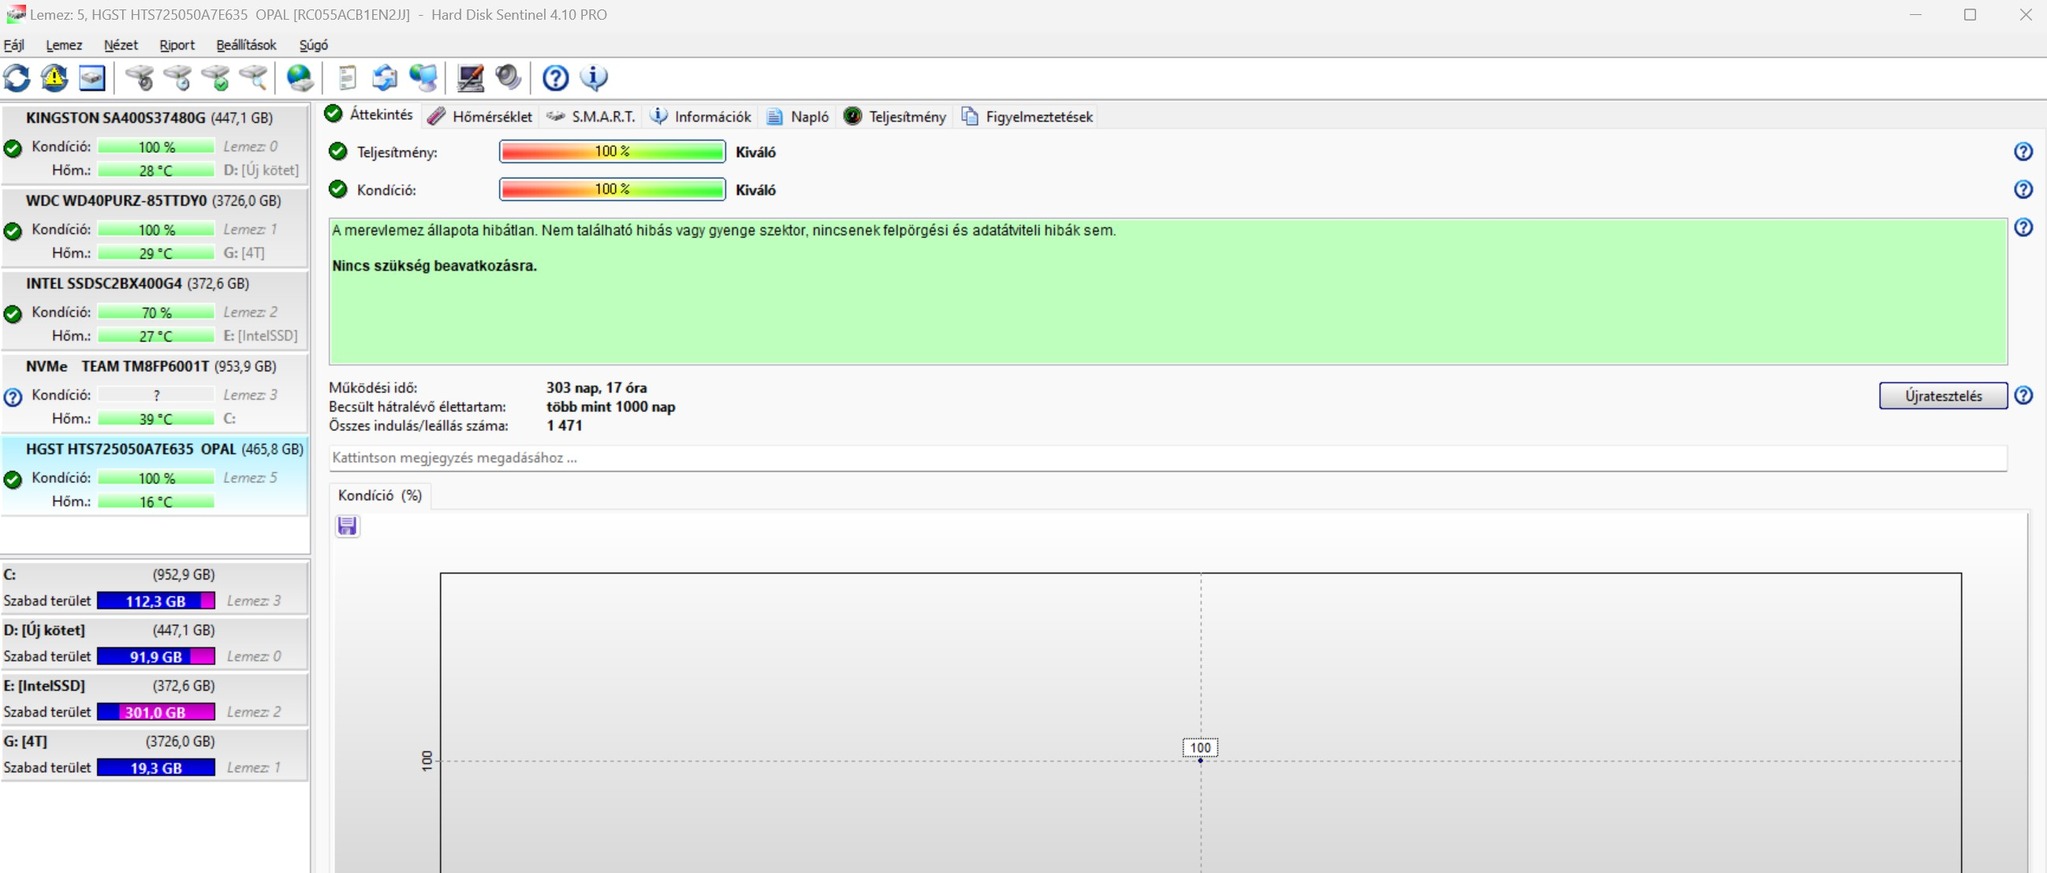Click the blue Refresh arrows toolbar icon
This screenshot has width=2047, height=873.
coord(17,77)
